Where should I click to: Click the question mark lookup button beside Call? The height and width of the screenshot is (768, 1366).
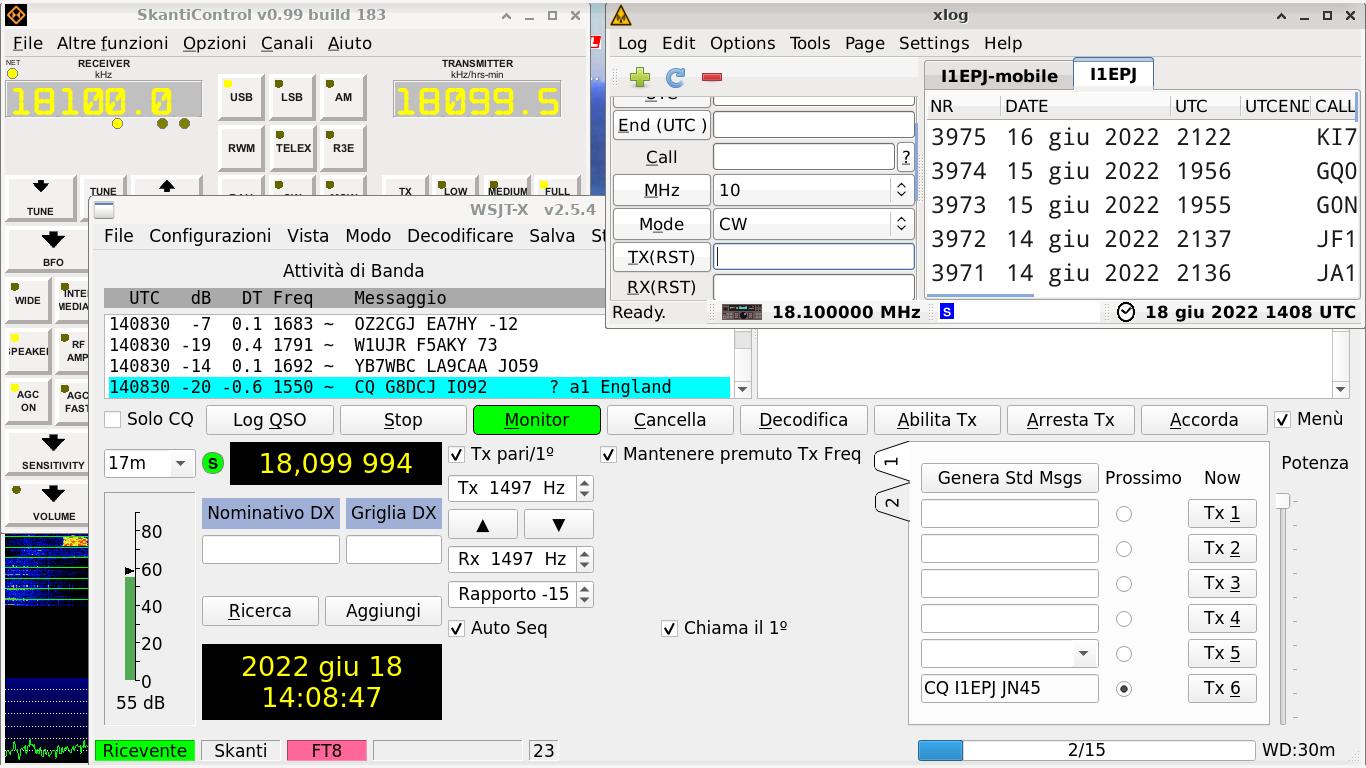[x=906, y=157]
